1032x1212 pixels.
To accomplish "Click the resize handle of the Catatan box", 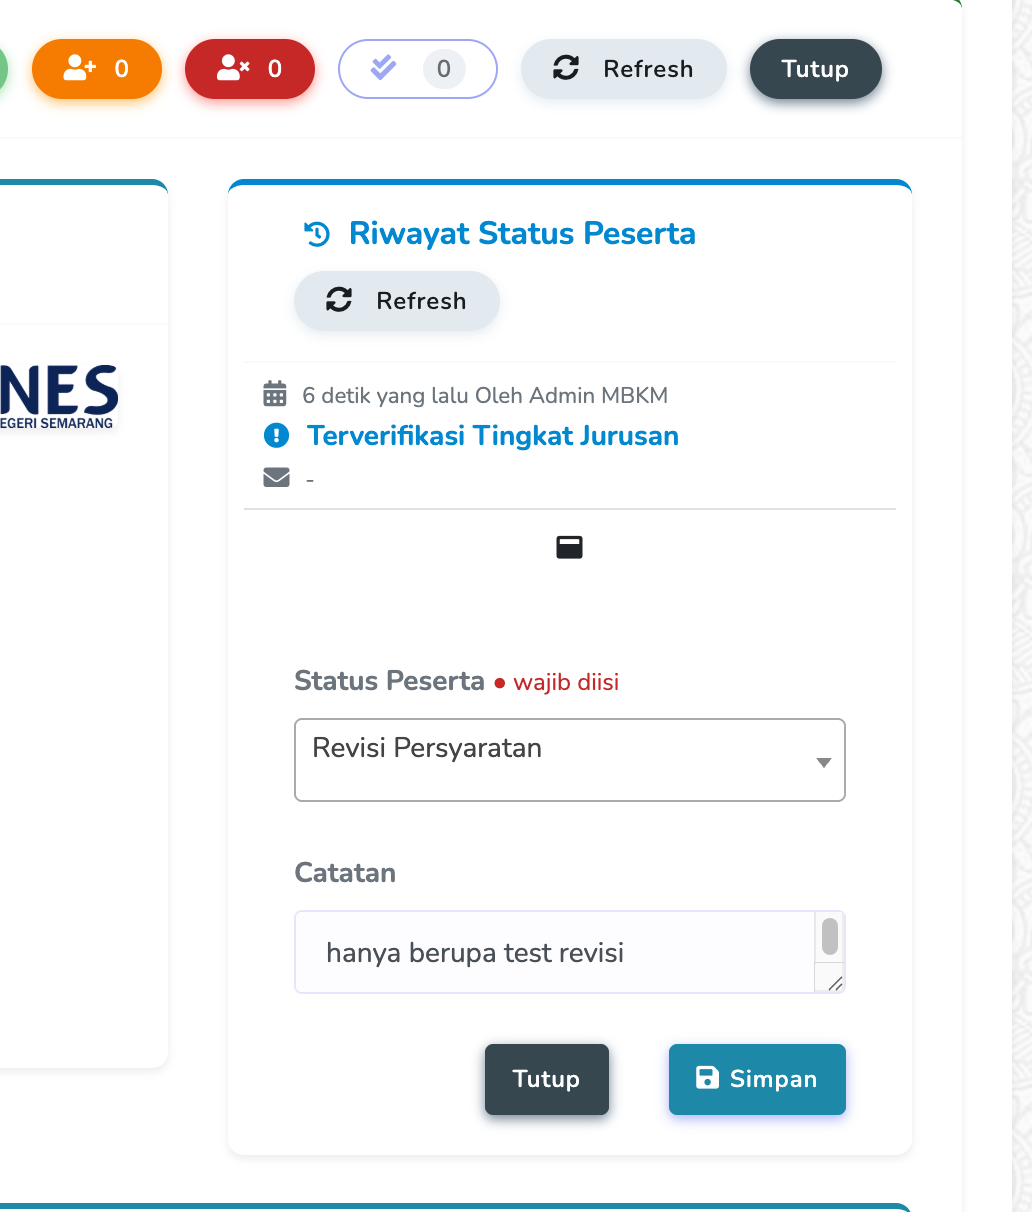I will point(835,983).
